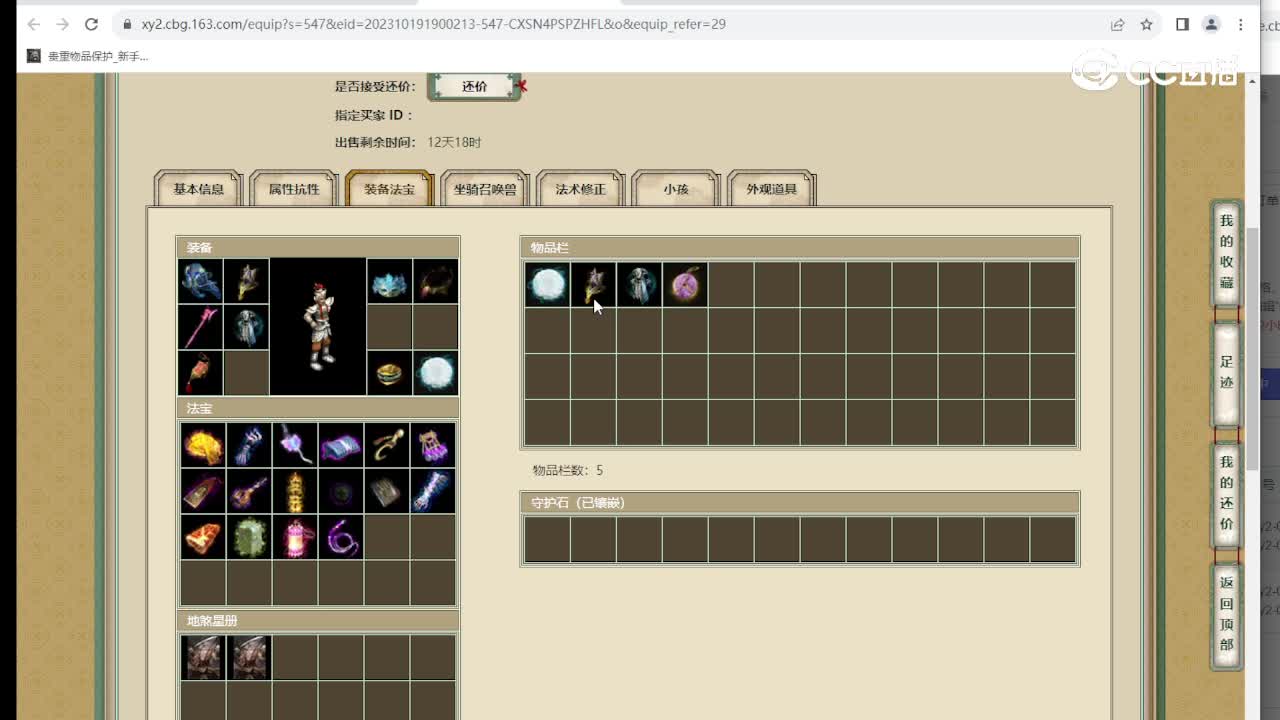
Task: Click the character figure preview
Action: [x=319, y=327]
